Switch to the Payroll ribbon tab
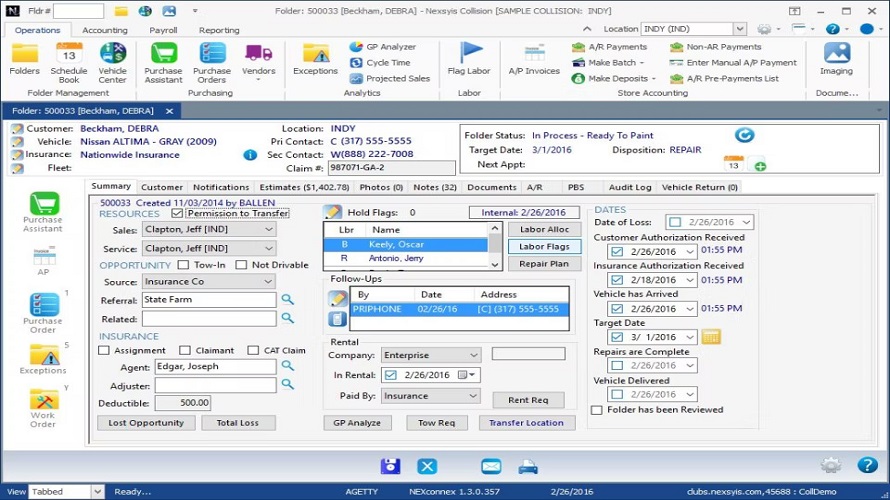The width and height of the screenshot is (890, 500). pyautogui.click(x=163, y=30)
